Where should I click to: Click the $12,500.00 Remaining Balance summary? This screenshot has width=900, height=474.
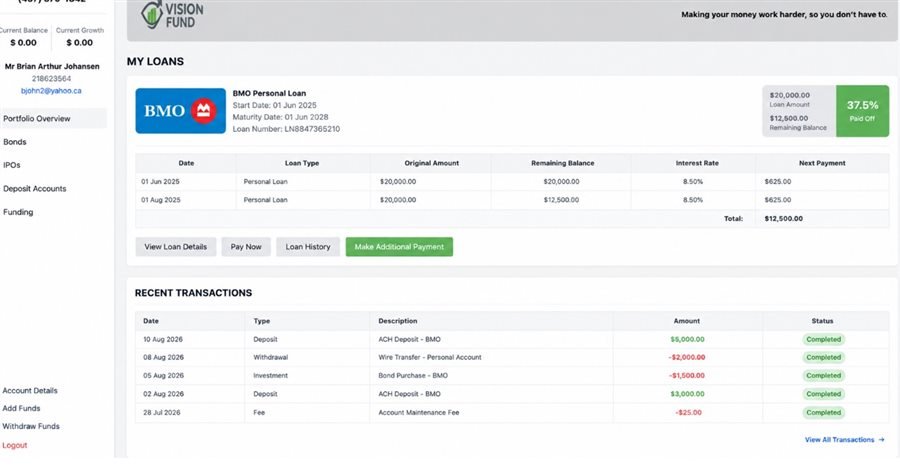(798, 122)
